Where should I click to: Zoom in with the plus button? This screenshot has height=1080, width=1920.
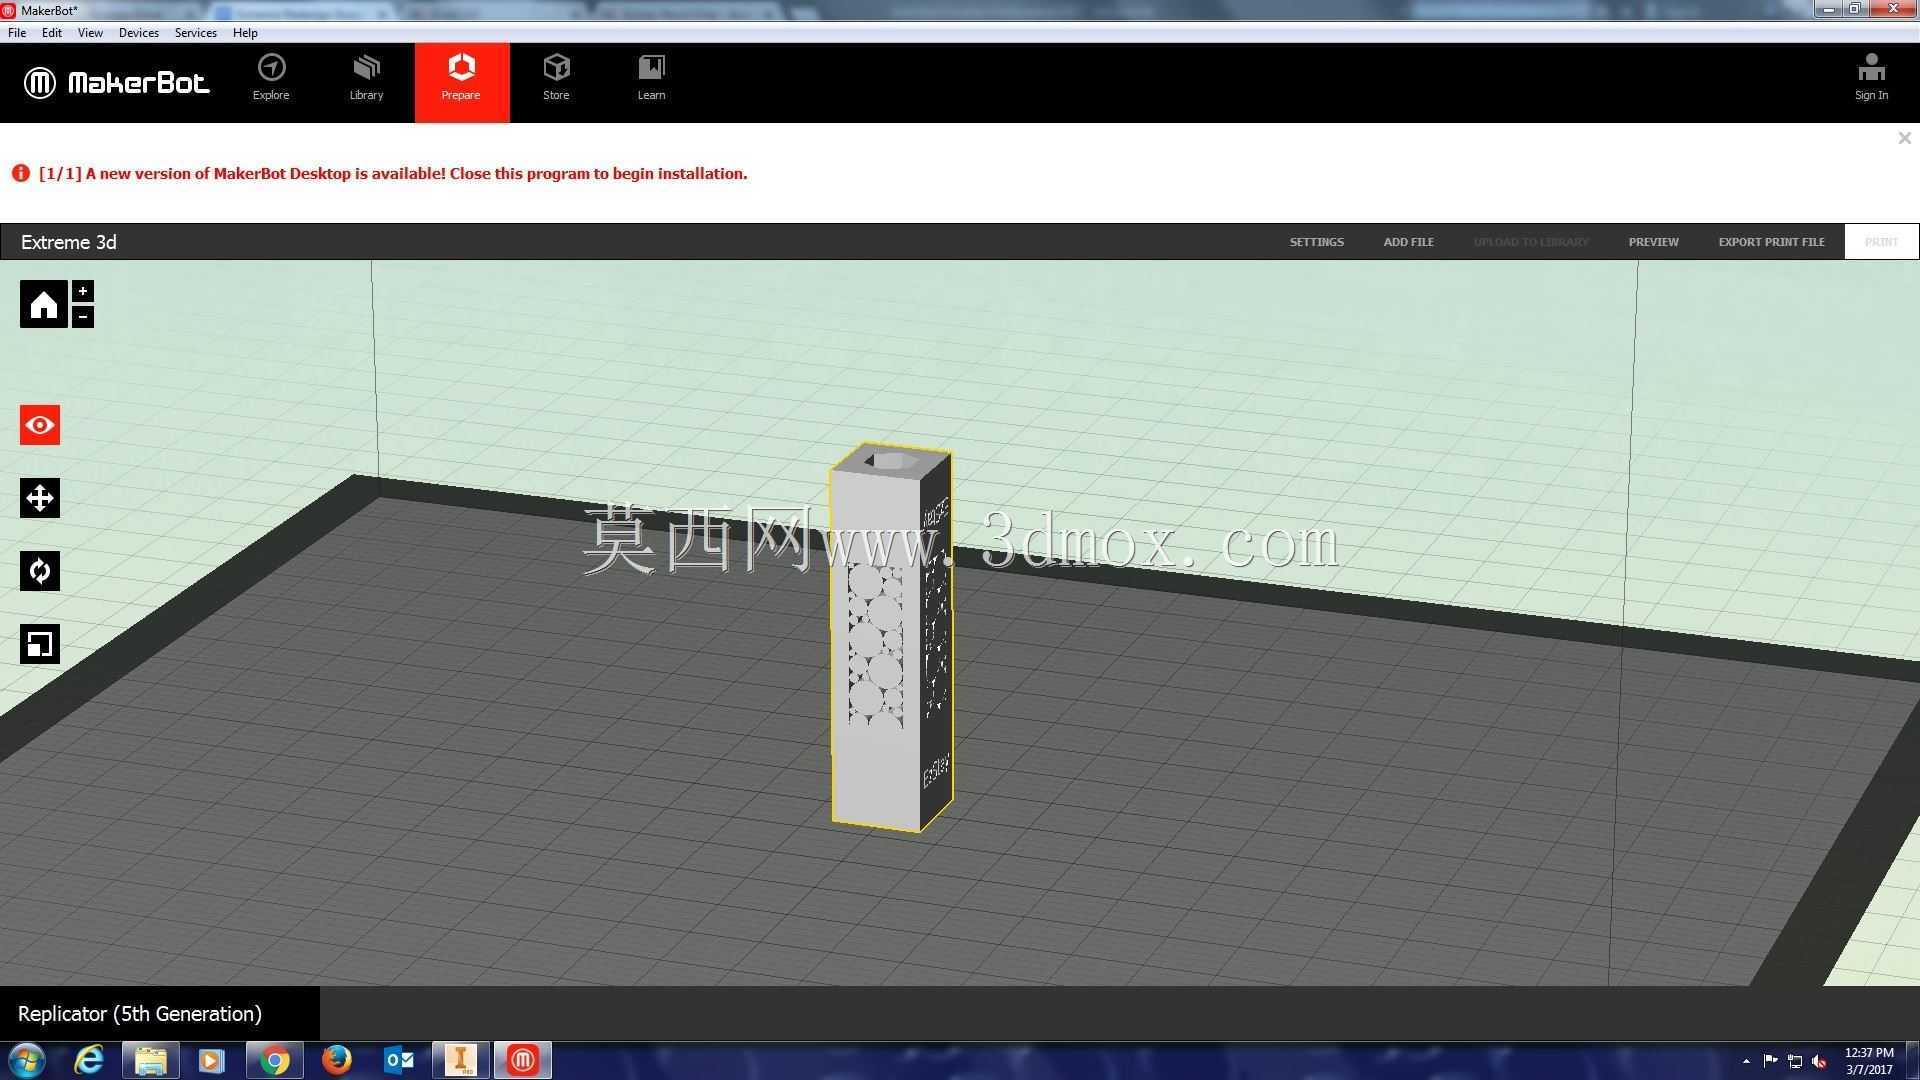(x=83, y=291)
